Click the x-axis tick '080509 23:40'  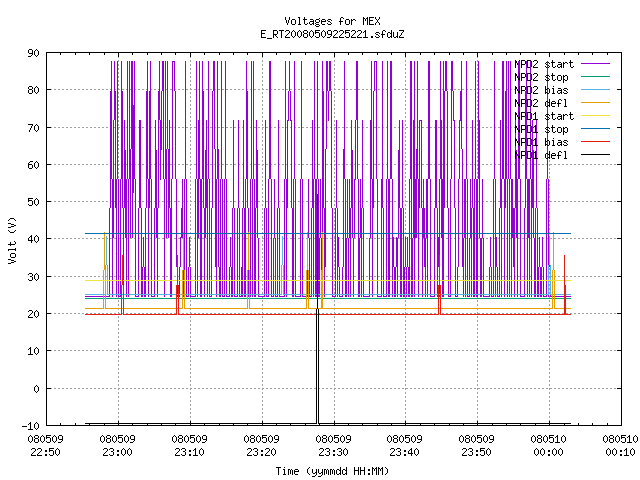click(404, 446)
